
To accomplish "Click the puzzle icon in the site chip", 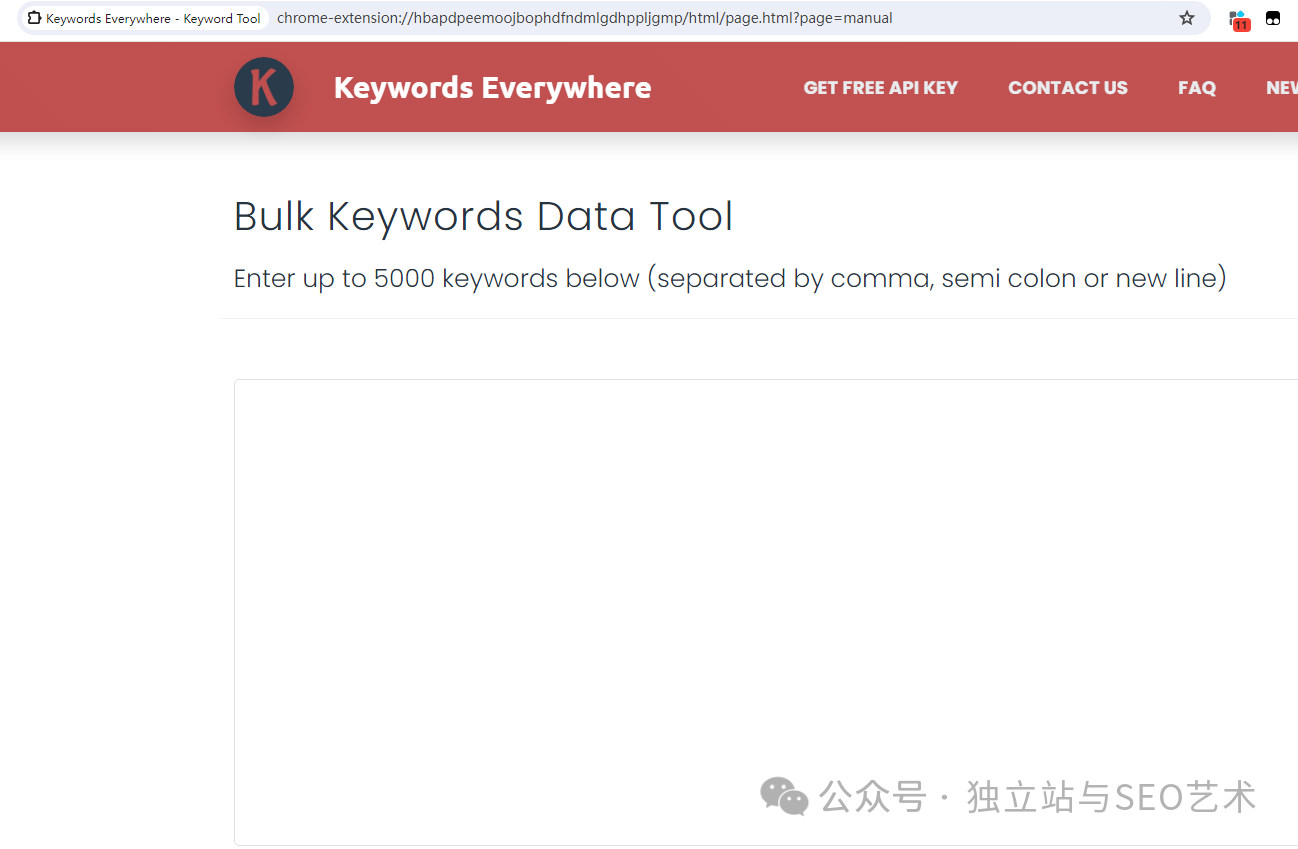I will (34, 18).
